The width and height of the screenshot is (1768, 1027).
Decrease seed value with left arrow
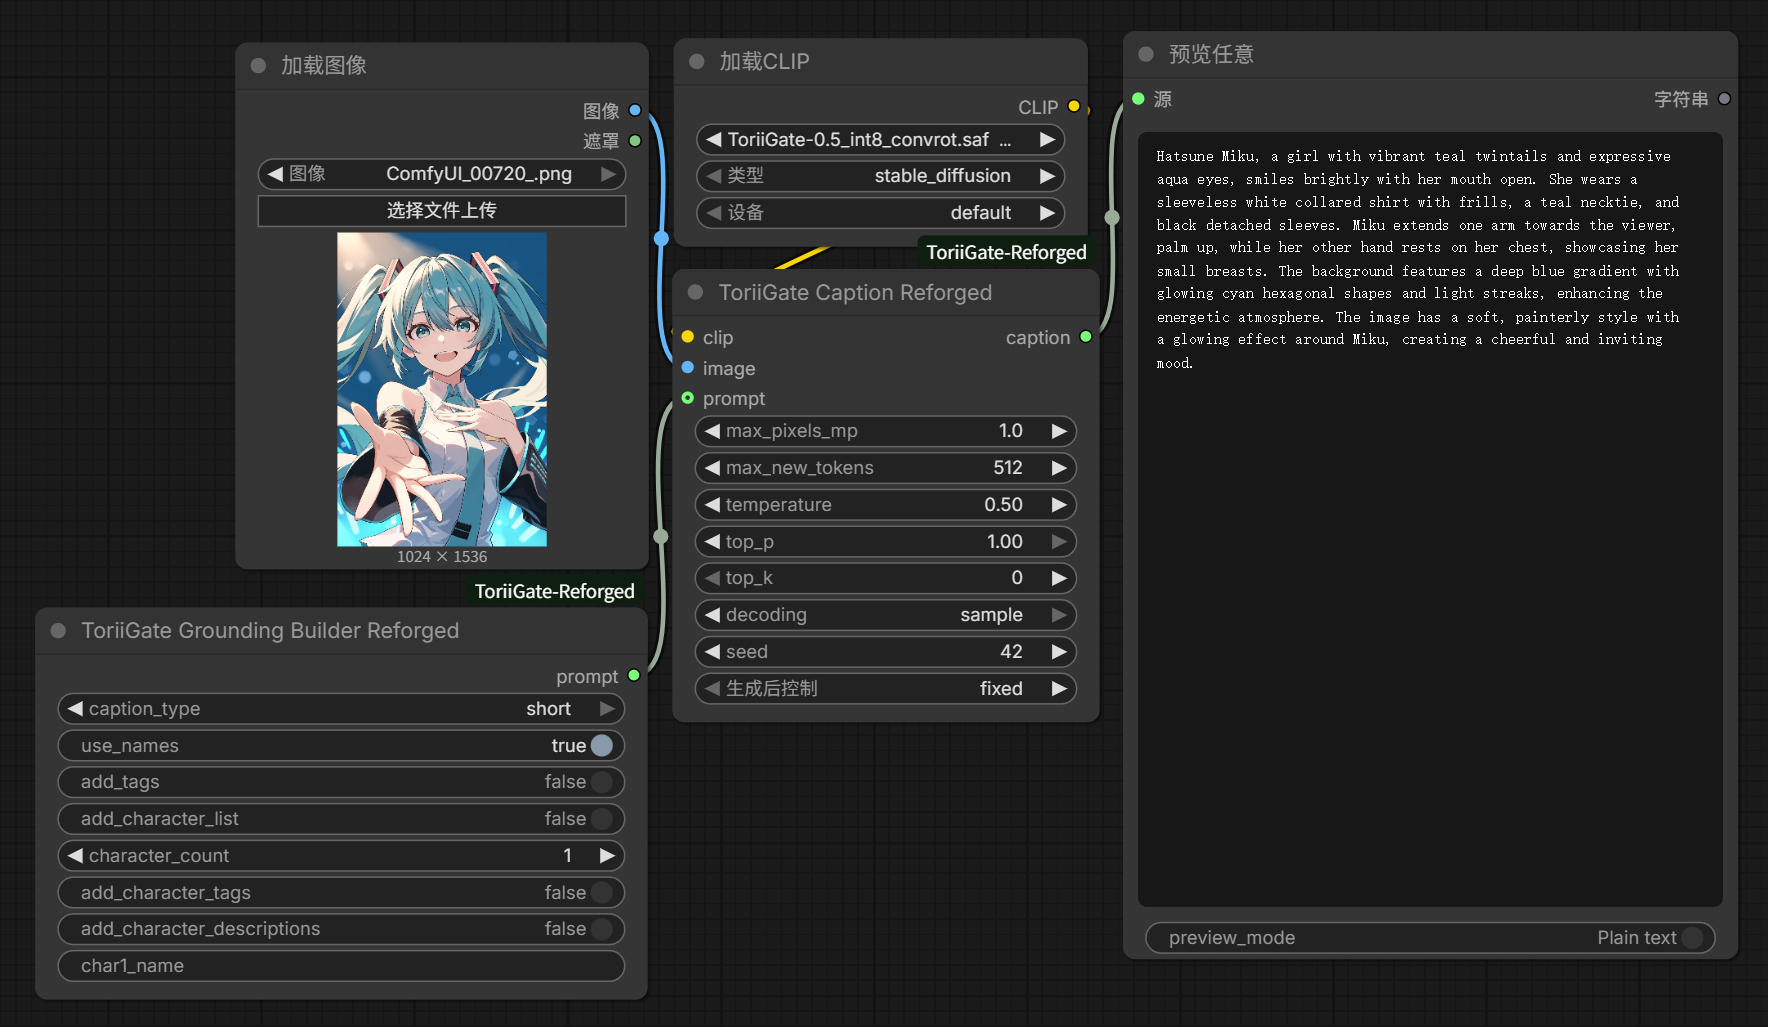712,652
